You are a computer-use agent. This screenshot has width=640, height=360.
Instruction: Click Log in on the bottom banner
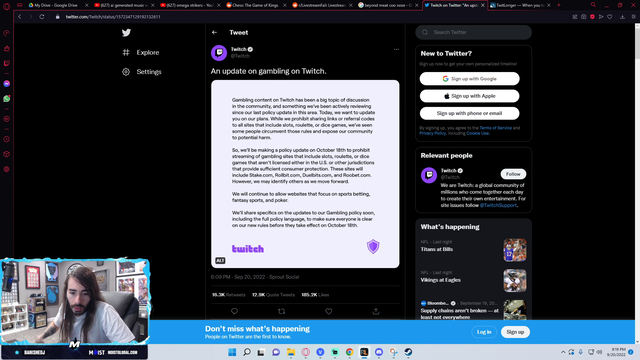pos(484,332)
